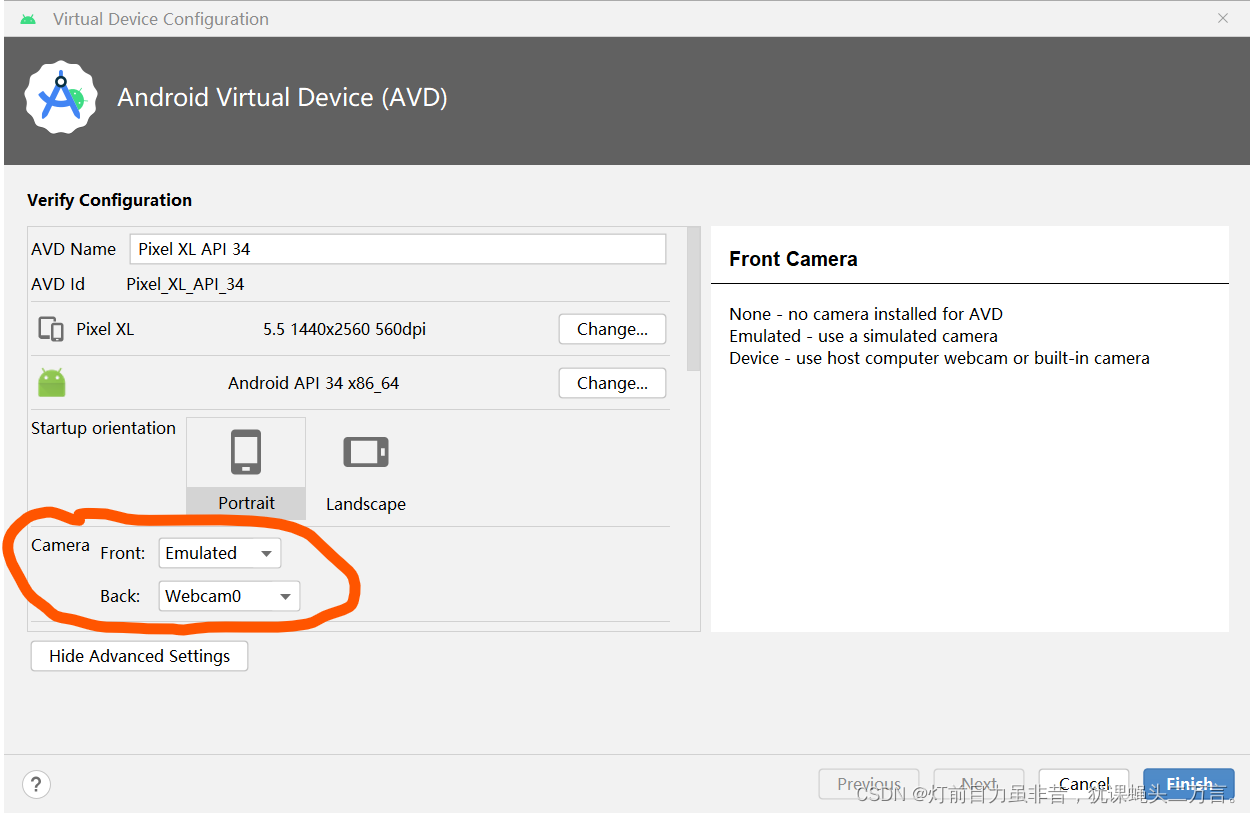Click Change button for Pixel XL device

[612, 329]
